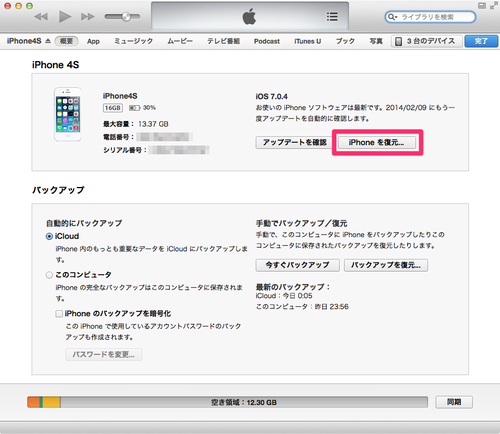Click the library search field
The width and height of the screenshot is (500, 434).
430,17
